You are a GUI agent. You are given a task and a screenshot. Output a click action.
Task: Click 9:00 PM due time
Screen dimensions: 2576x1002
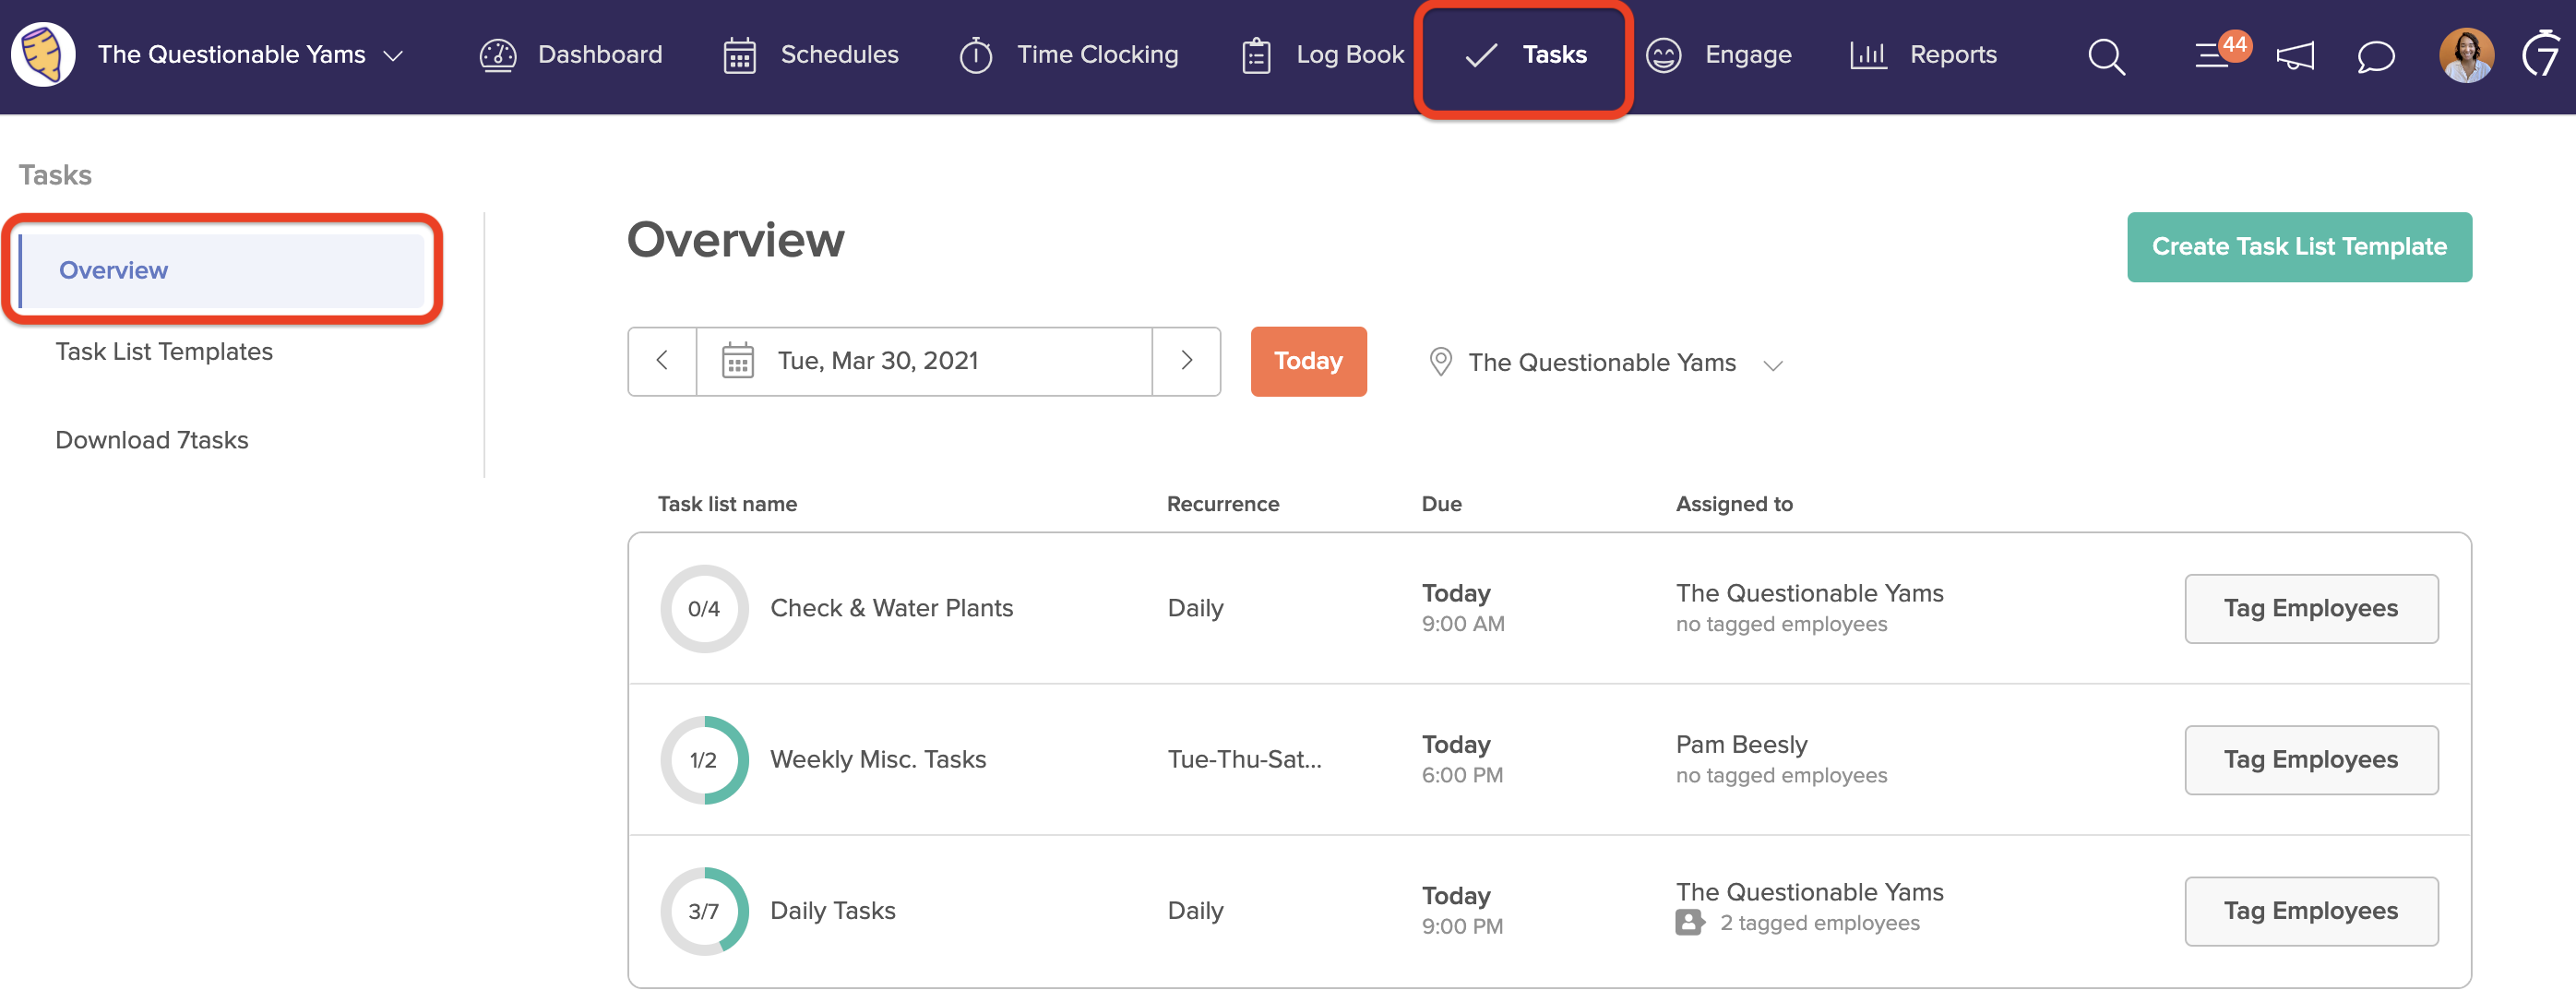[1462, 927]
